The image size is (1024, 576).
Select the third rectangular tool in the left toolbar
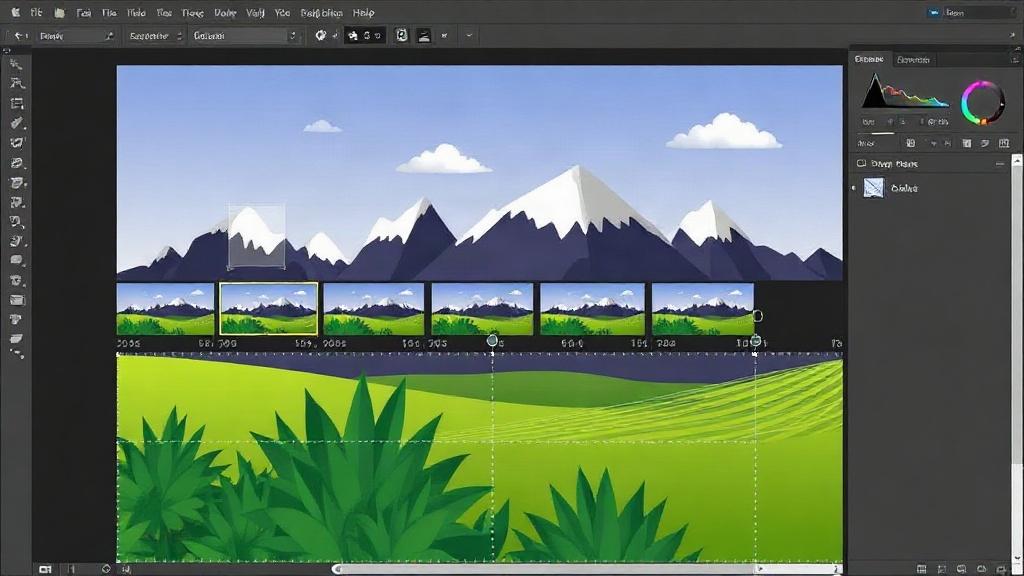[17, 103]
